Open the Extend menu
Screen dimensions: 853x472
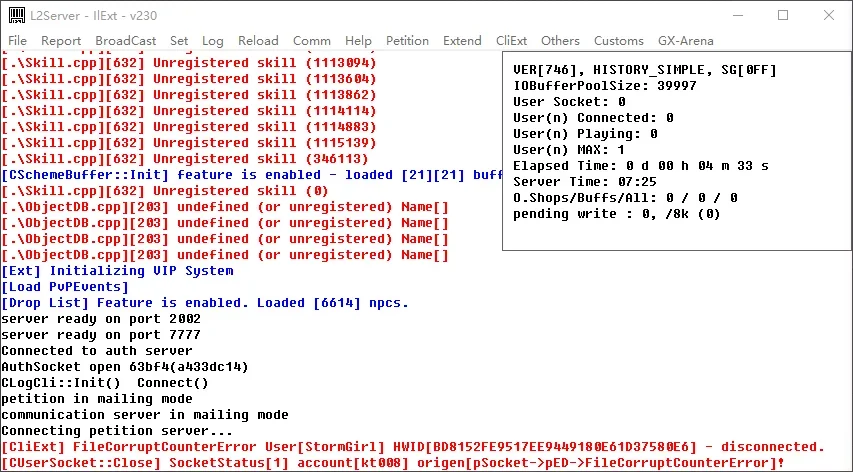pos(462,41)
